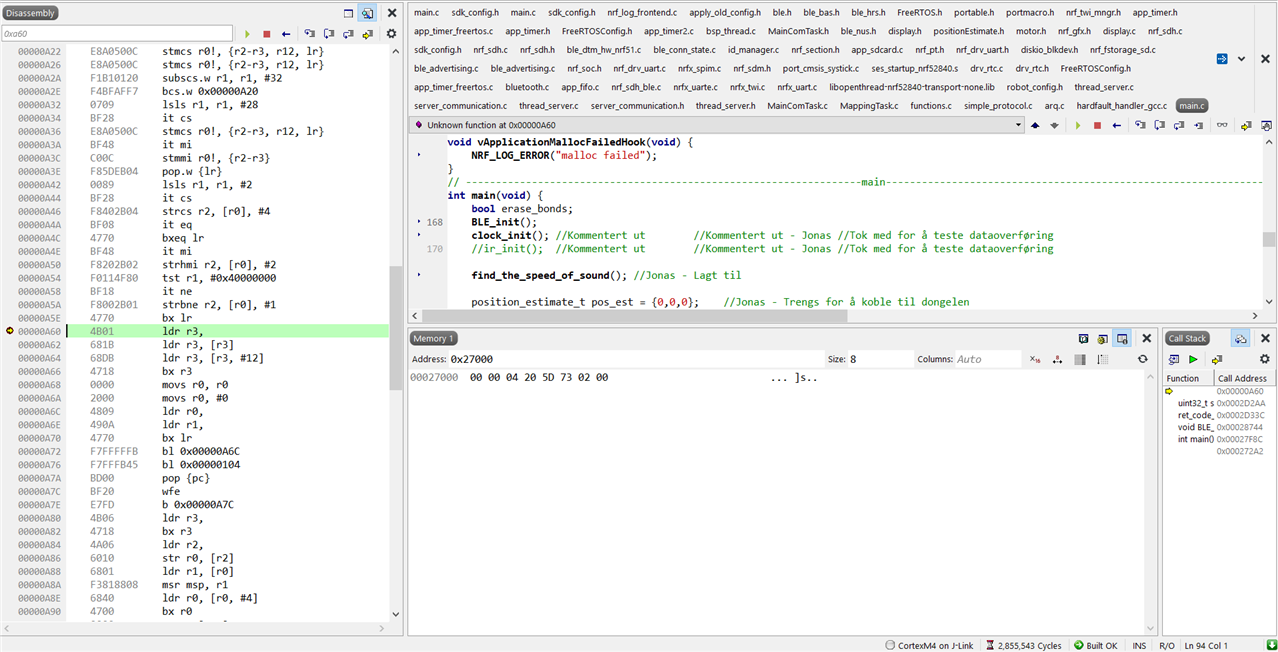Viewport: 1278px width, 652px height.
Task: Toggle the 8-bit width Memory toolbar icon
Action: tap(1058, 359)
